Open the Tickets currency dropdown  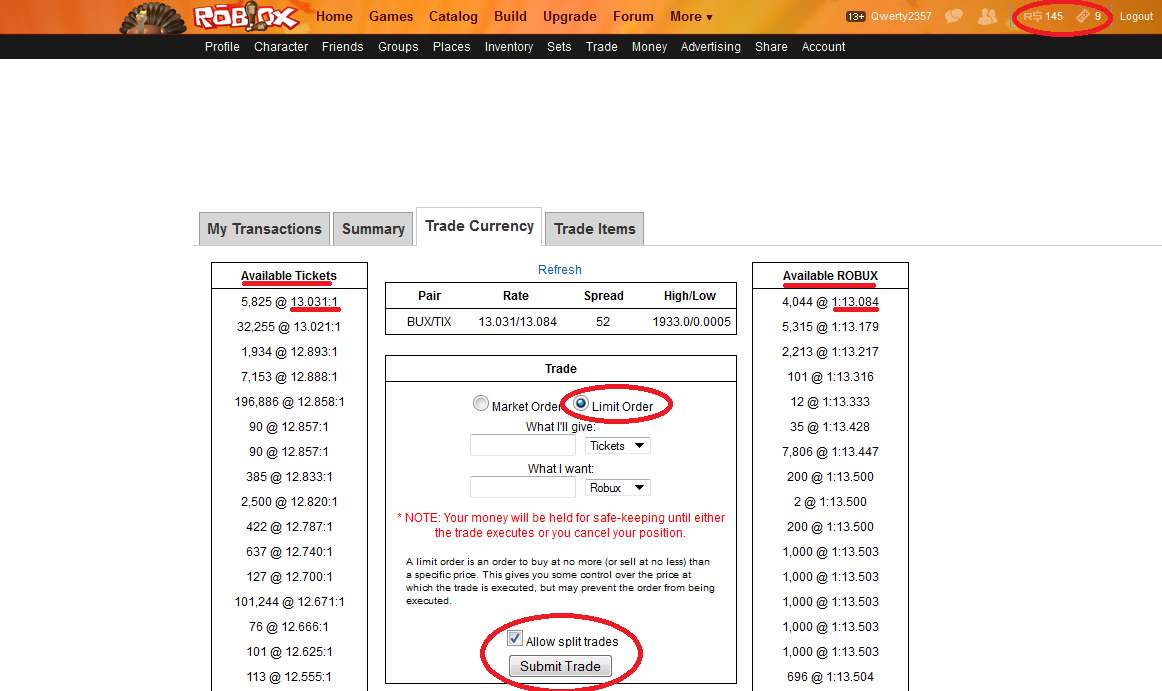(x=617, y=446)
